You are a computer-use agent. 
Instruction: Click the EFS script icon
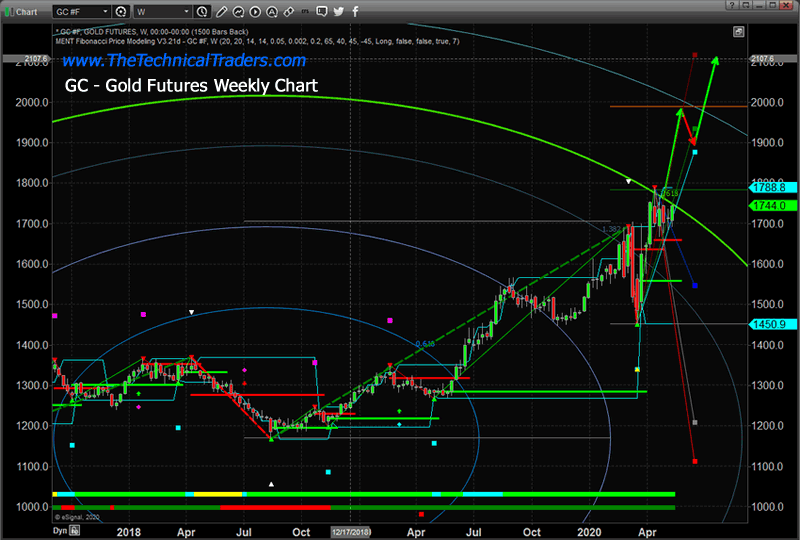[305, 11]
